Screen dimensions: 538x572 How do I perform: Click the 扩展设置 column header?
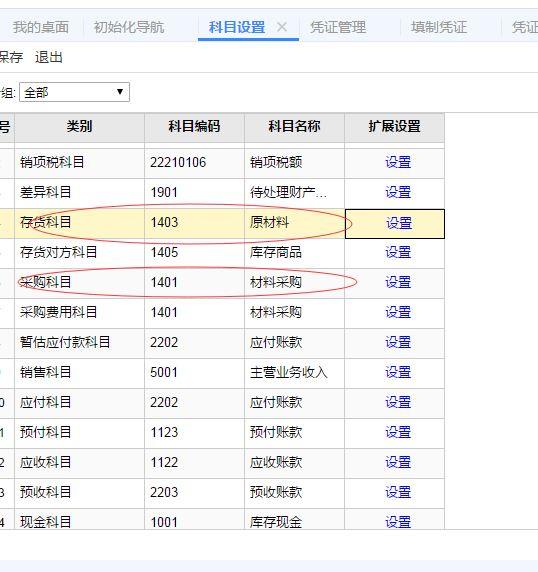(x=394, y=127)
